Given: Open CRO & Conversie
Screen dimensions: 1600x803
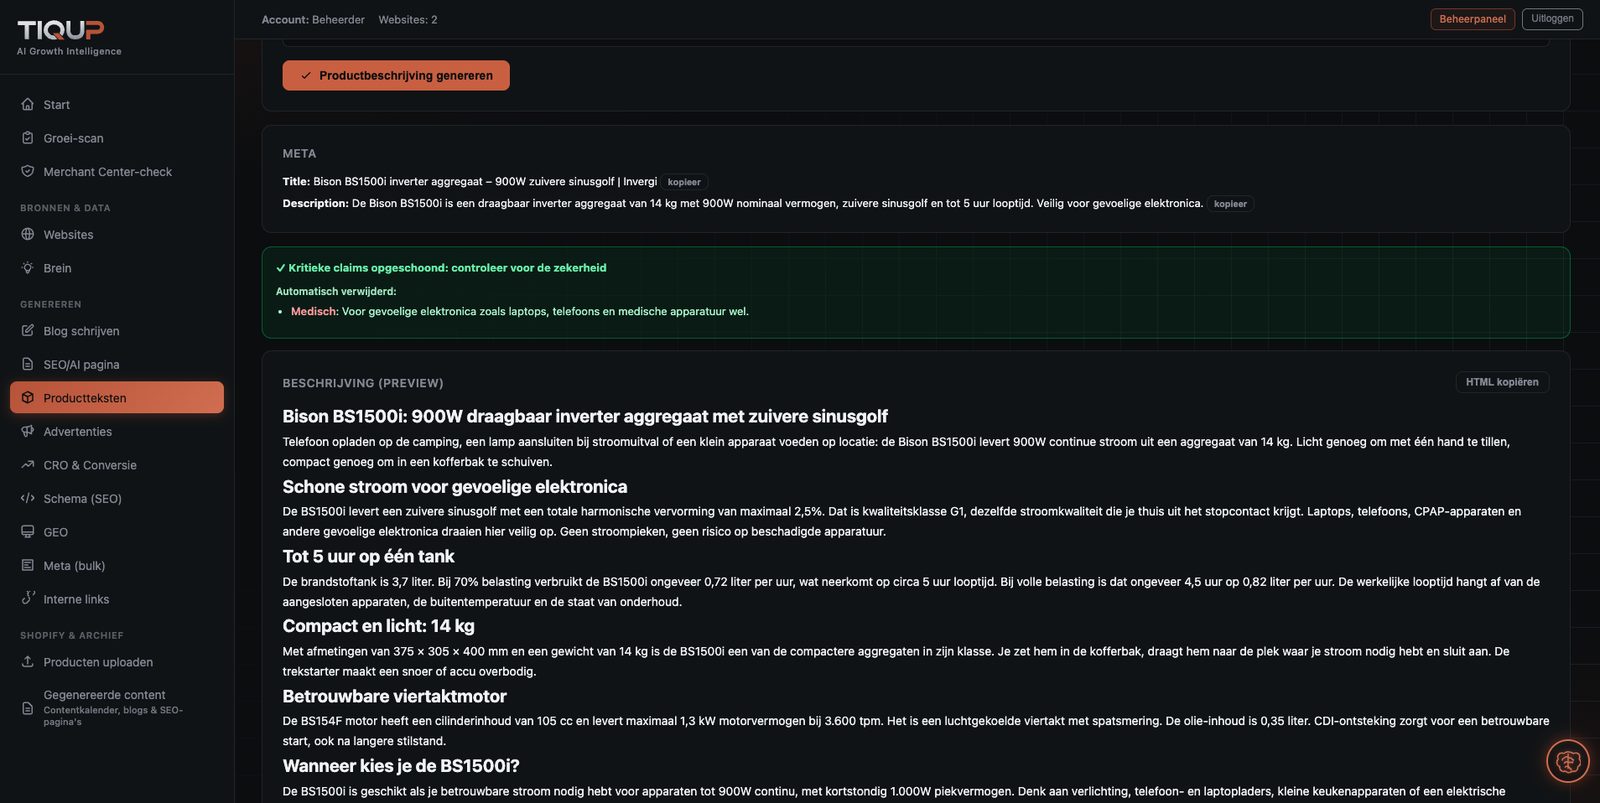Looking at the screenshot, I should (117, 465).
